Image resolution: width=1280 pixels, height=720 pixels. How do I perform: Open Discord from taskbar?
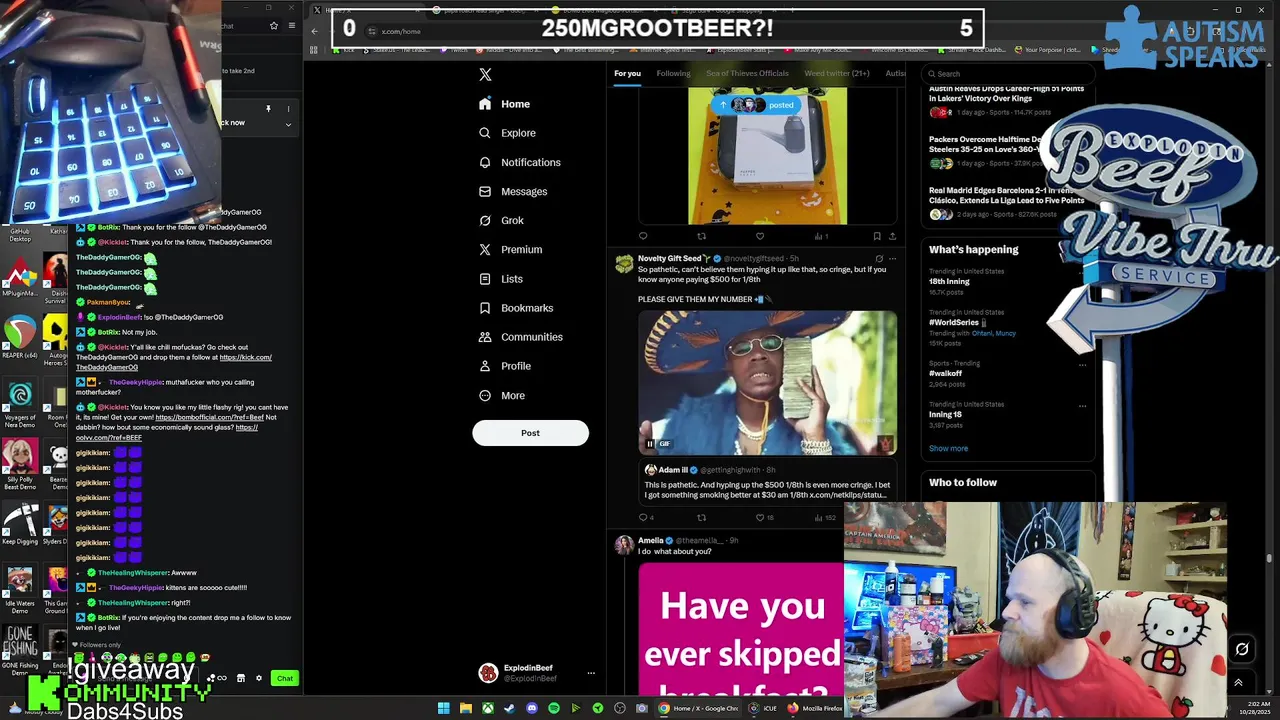531,708
